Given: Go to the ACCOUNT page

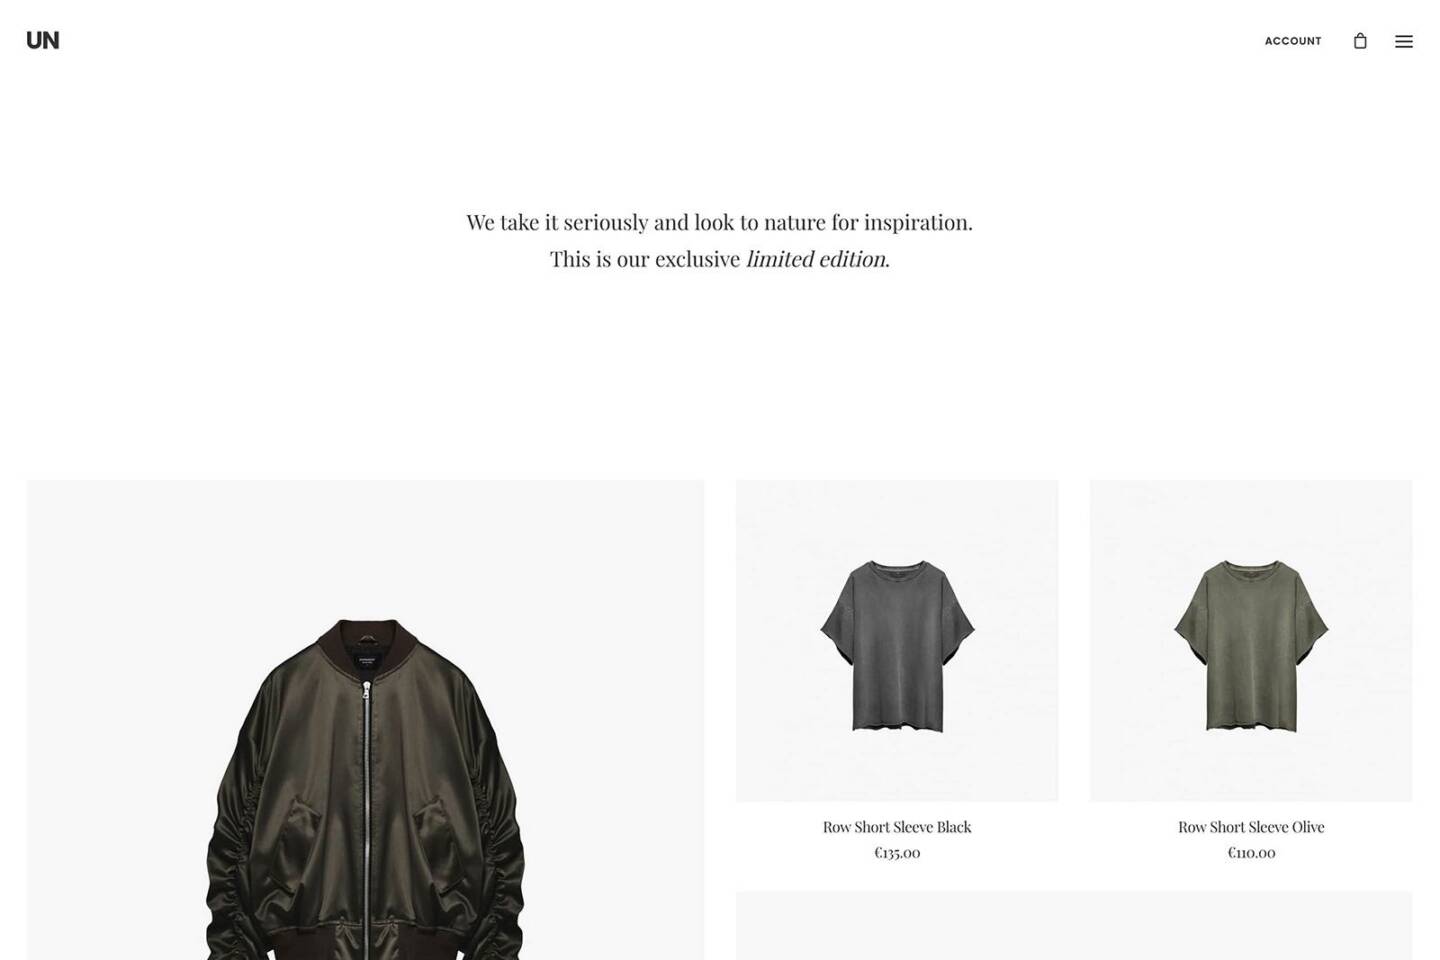Looking at the screenshot, I should pyautogui.click(x=1293, y=41).
